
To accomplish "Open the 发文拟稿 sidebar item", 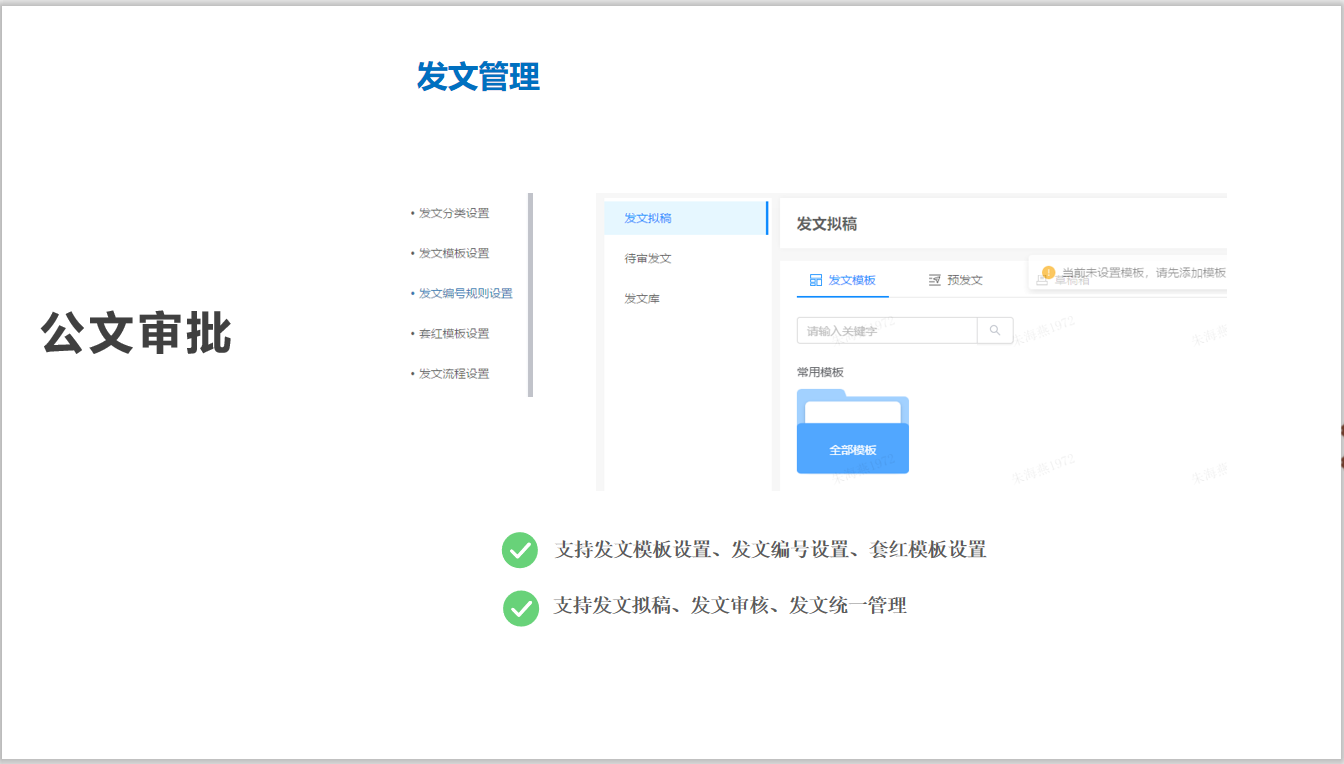I will [x=685, y=218].
